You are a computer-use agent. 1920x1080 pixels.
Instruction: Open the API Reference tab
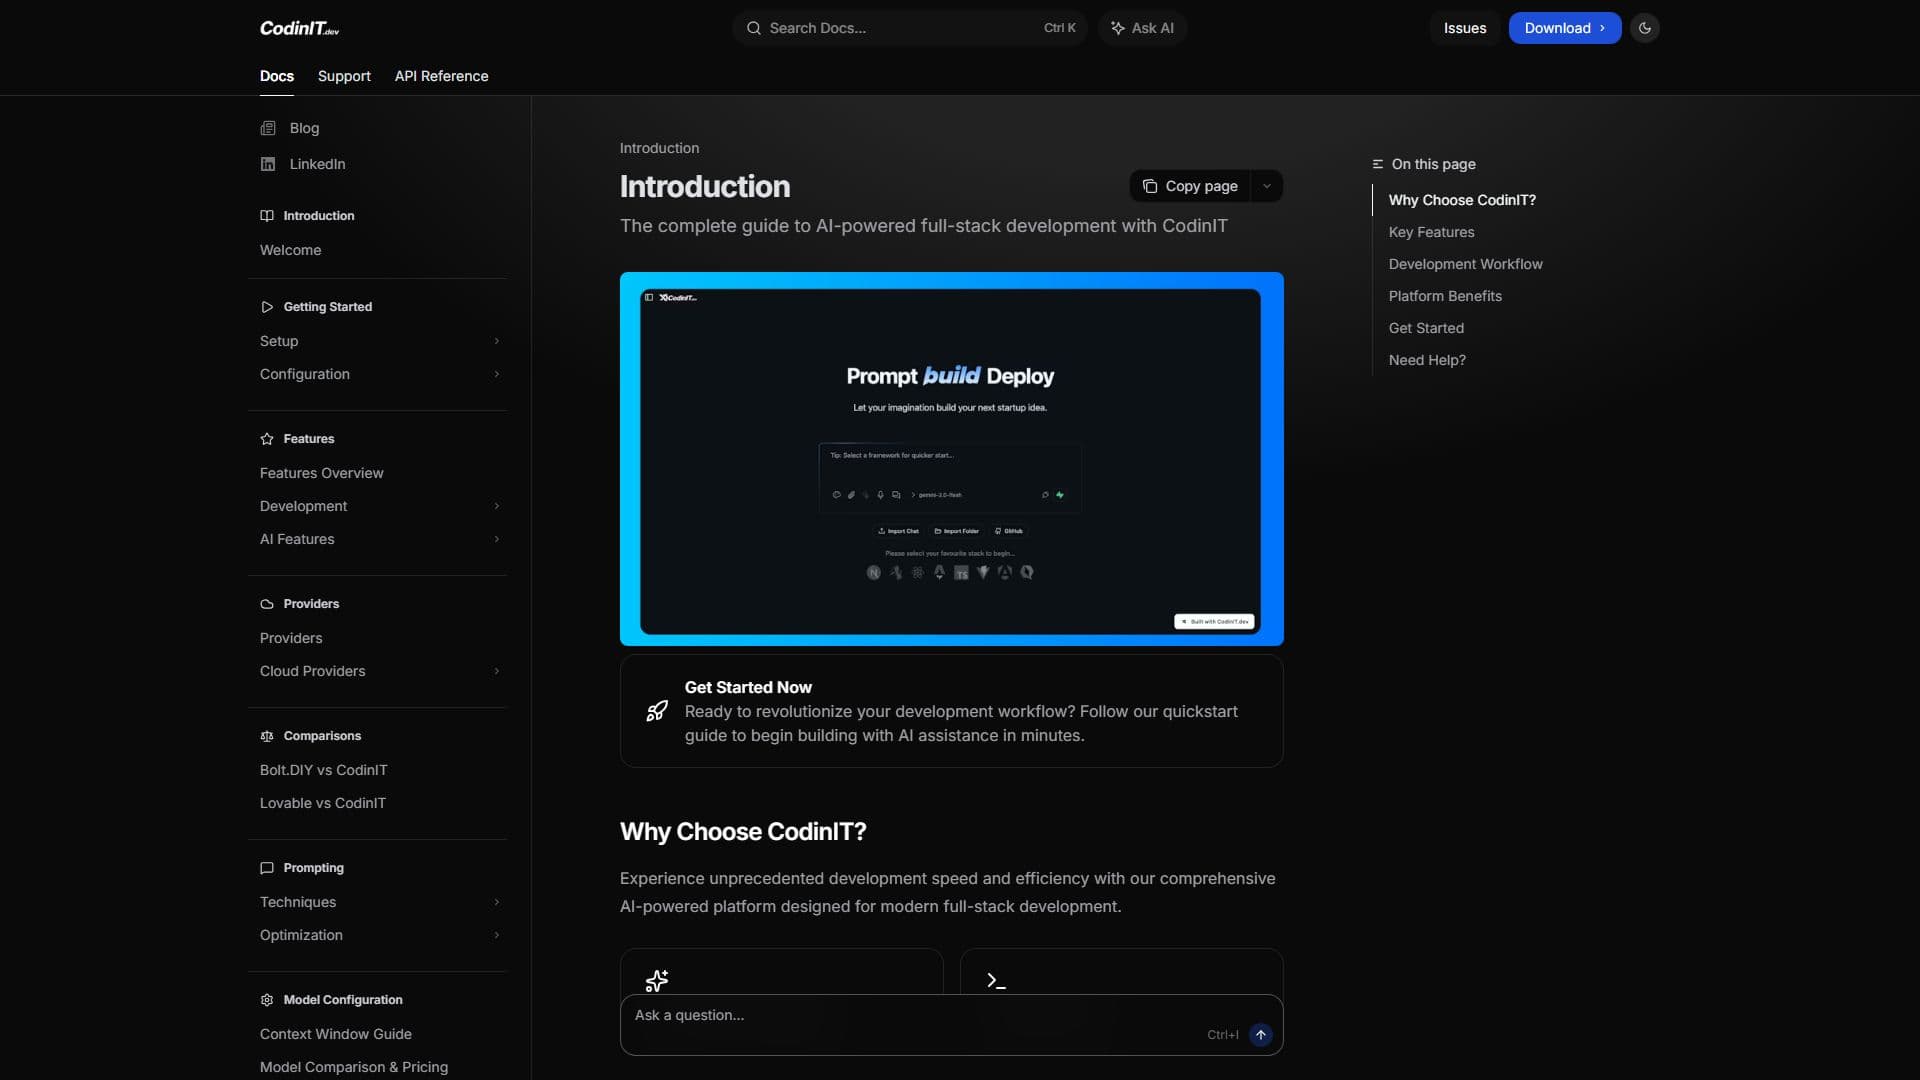pos(441,76)
